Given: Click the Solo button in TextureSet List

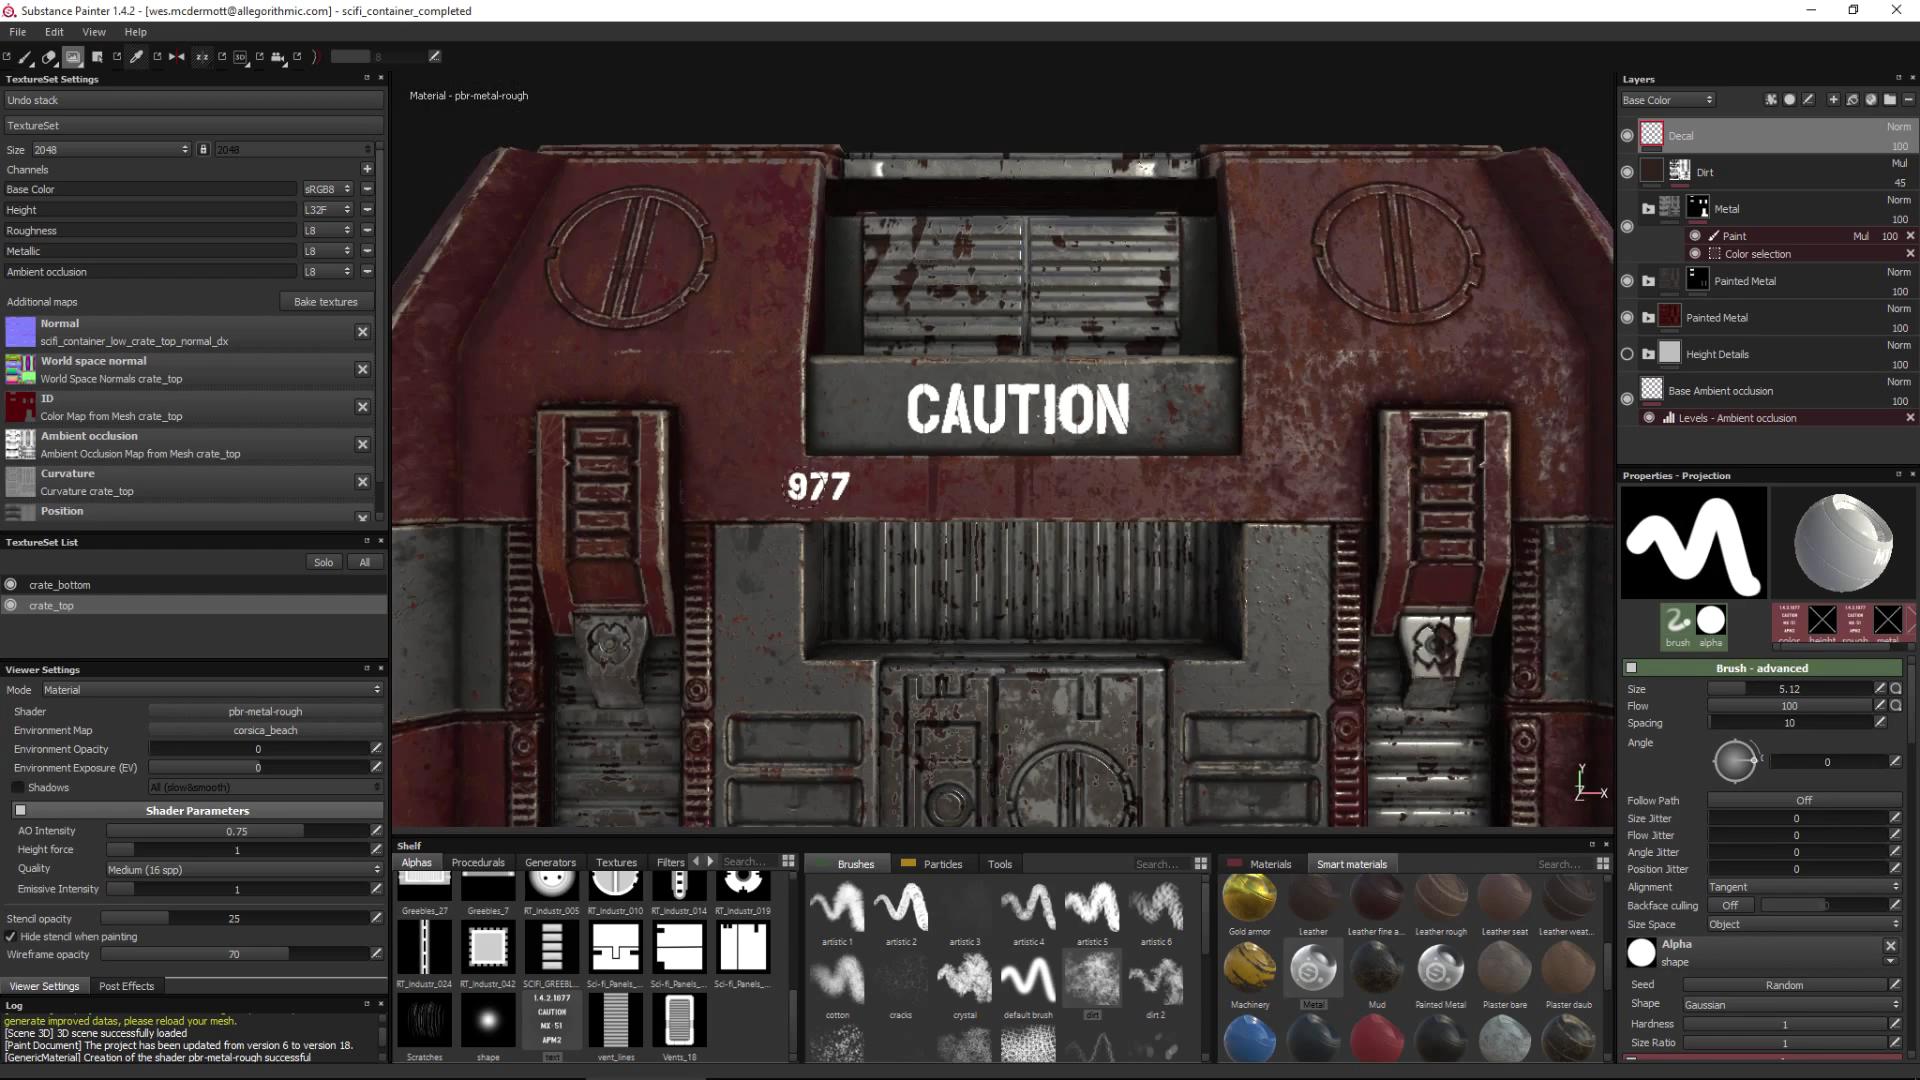Looking at the screenshot, I should pyautogui.click(x=323, y=563).
